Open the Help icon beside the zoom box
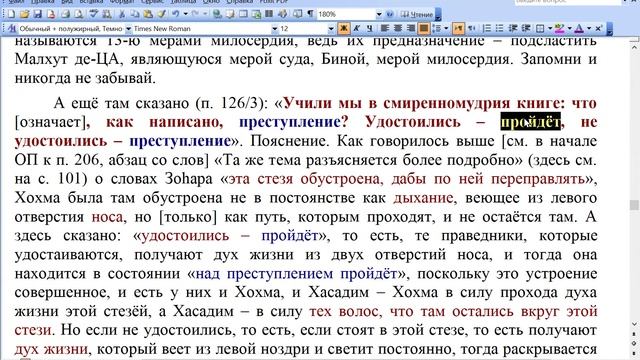This screenshot has width=640, height=360. pos(390,14)
